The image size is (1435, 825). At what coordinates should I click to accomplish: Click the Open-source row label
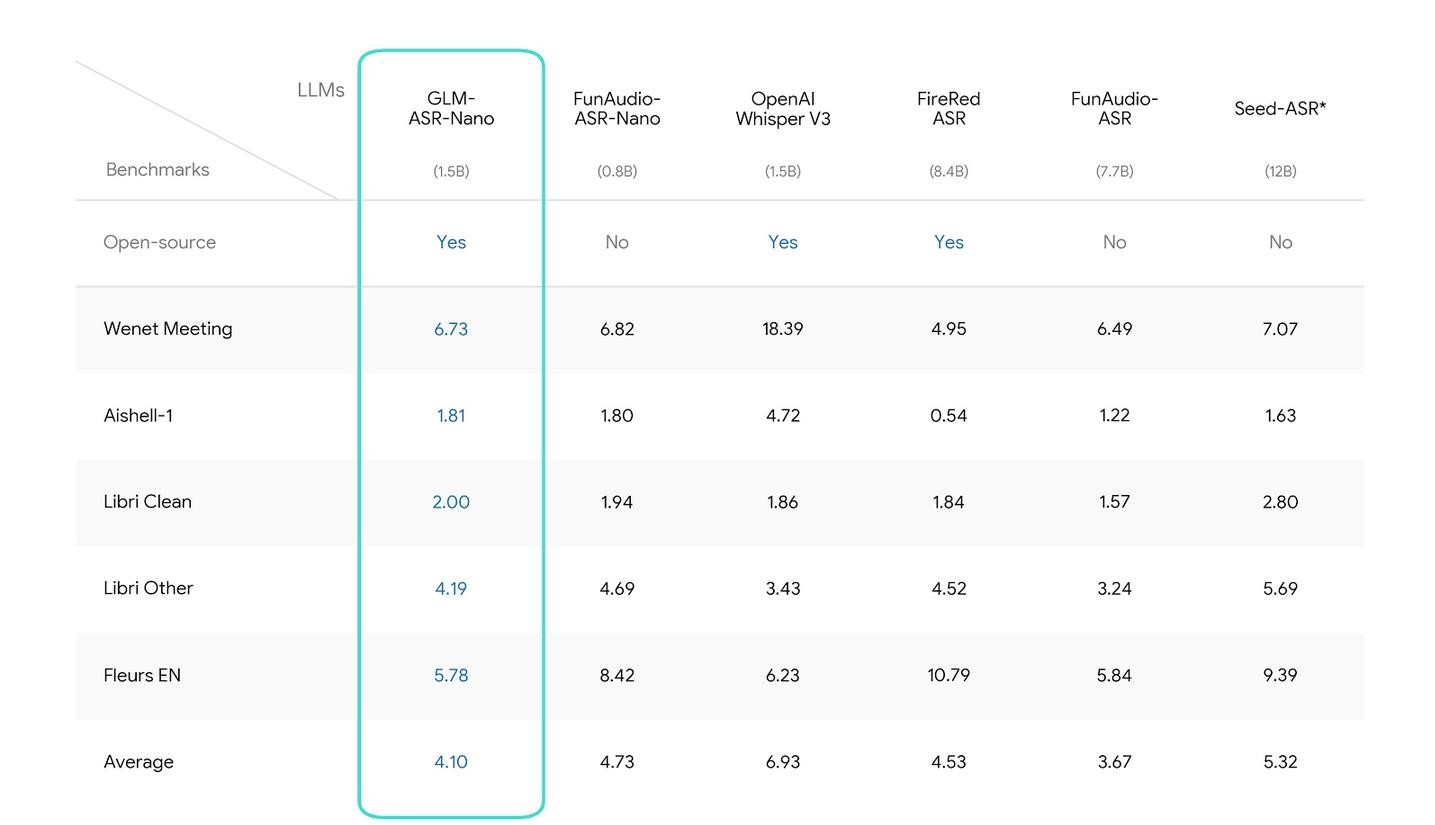coord(159,242)
